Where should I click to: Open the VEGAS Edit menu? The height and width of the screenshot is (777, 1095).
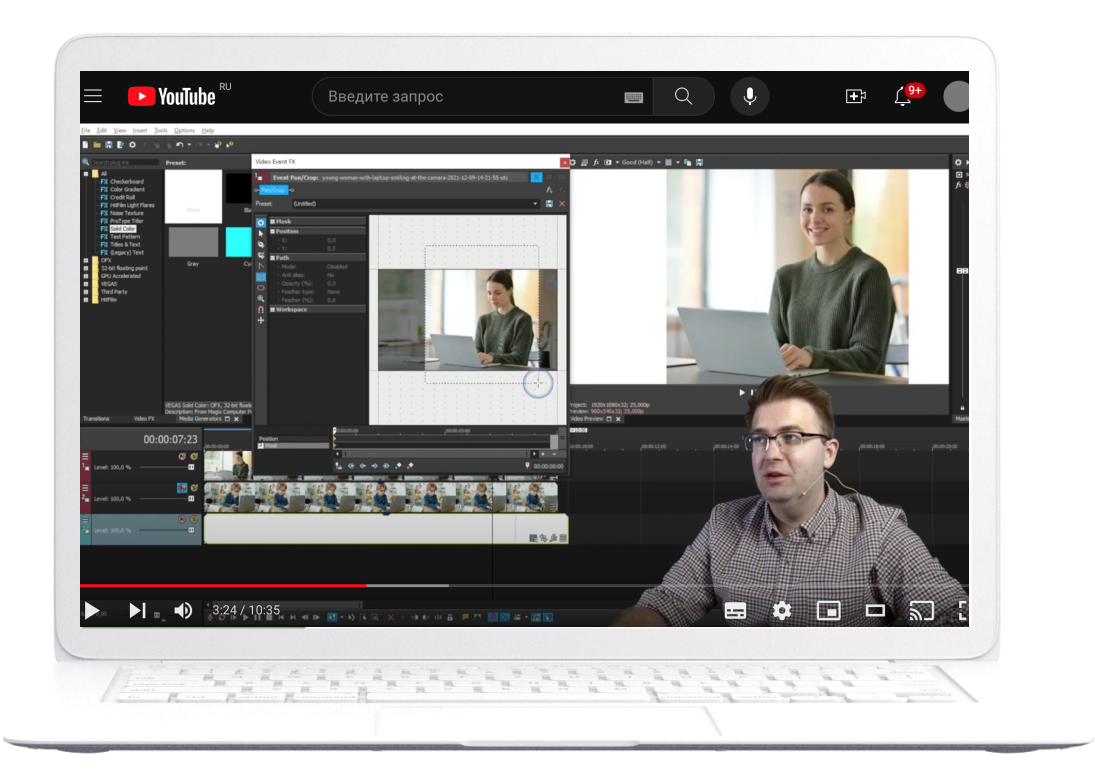tap(102, 131)
